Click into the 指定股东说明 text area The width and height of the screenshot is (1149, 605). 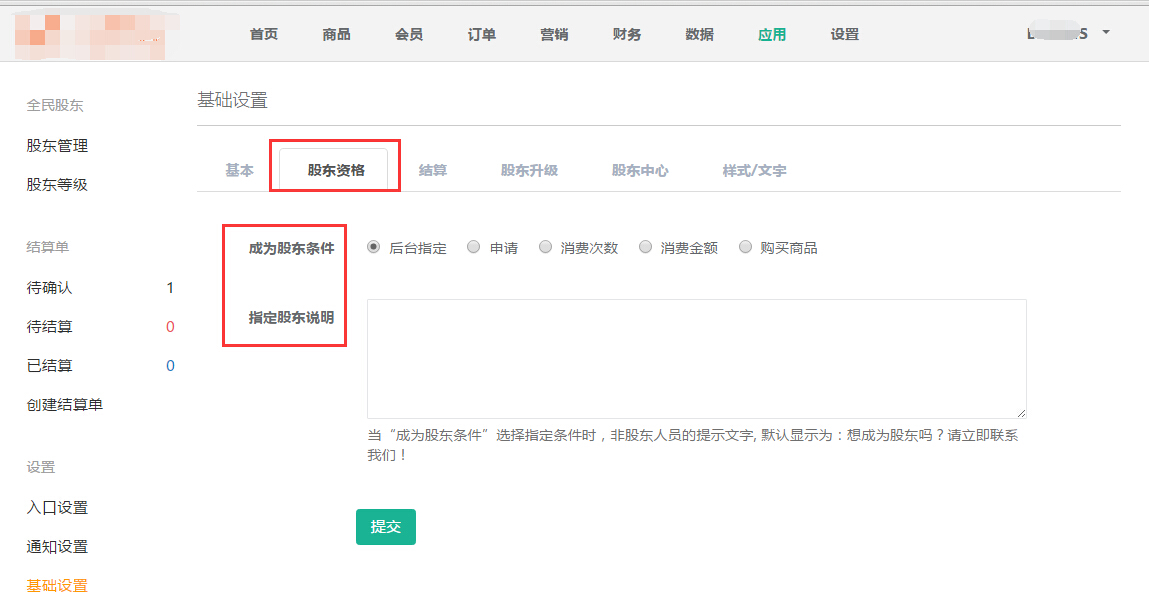(x=696, y=358)
